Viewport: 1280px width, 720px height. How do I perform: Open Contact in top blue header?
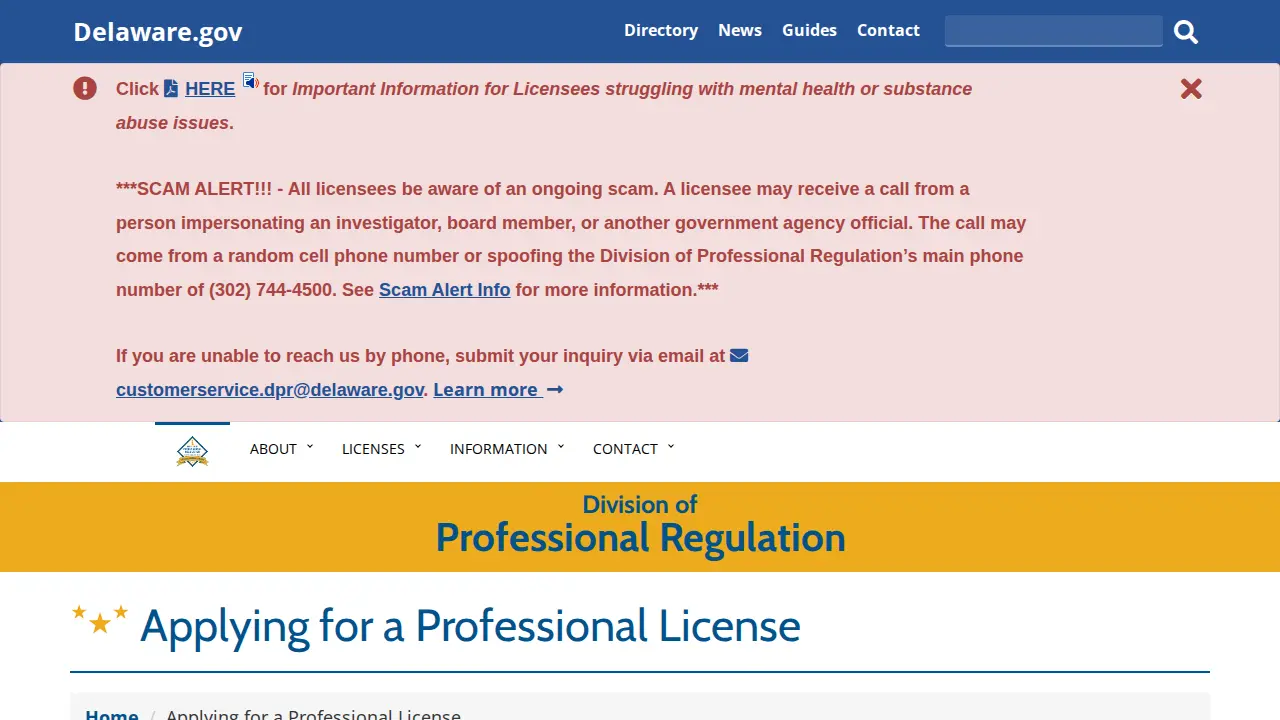(x=888, y=30)
